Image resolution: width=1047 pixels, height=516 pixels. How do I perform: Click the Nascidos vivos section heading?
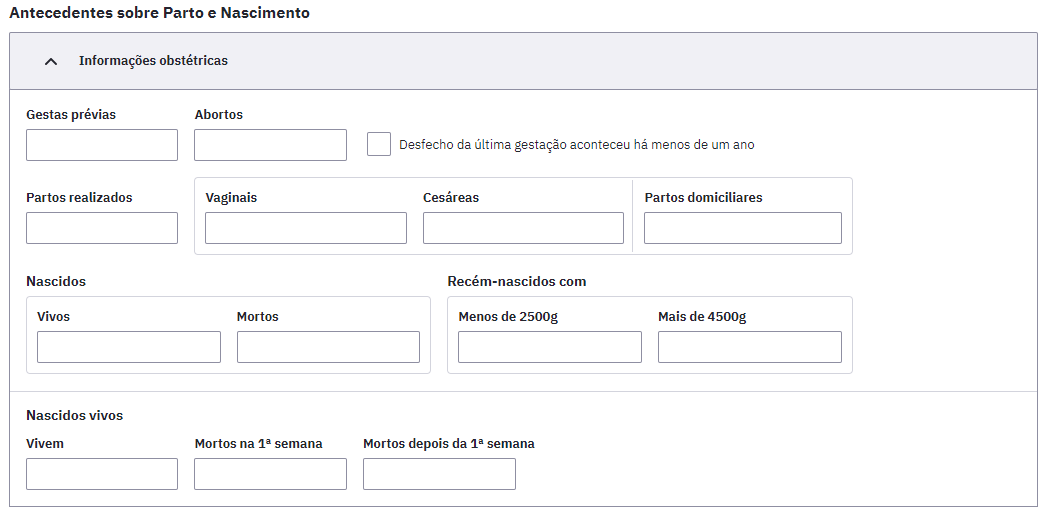click(75, 415)
